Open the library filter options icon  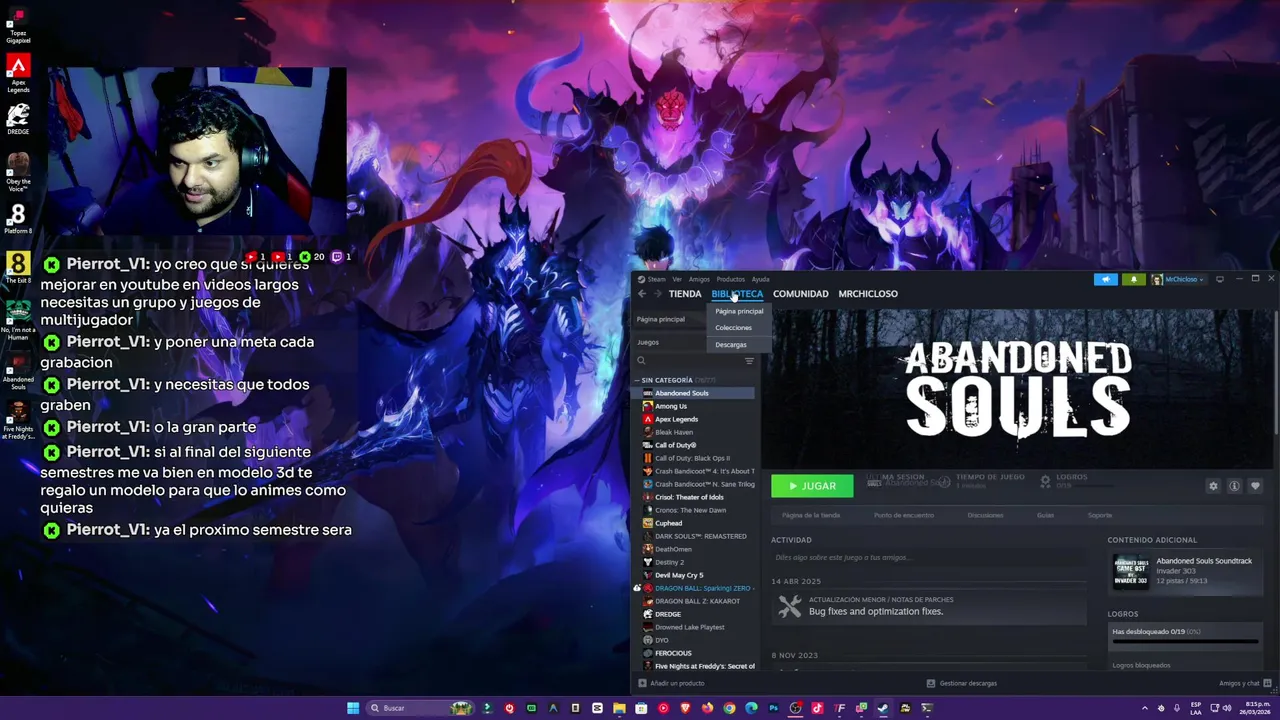[x=749, y=361]
